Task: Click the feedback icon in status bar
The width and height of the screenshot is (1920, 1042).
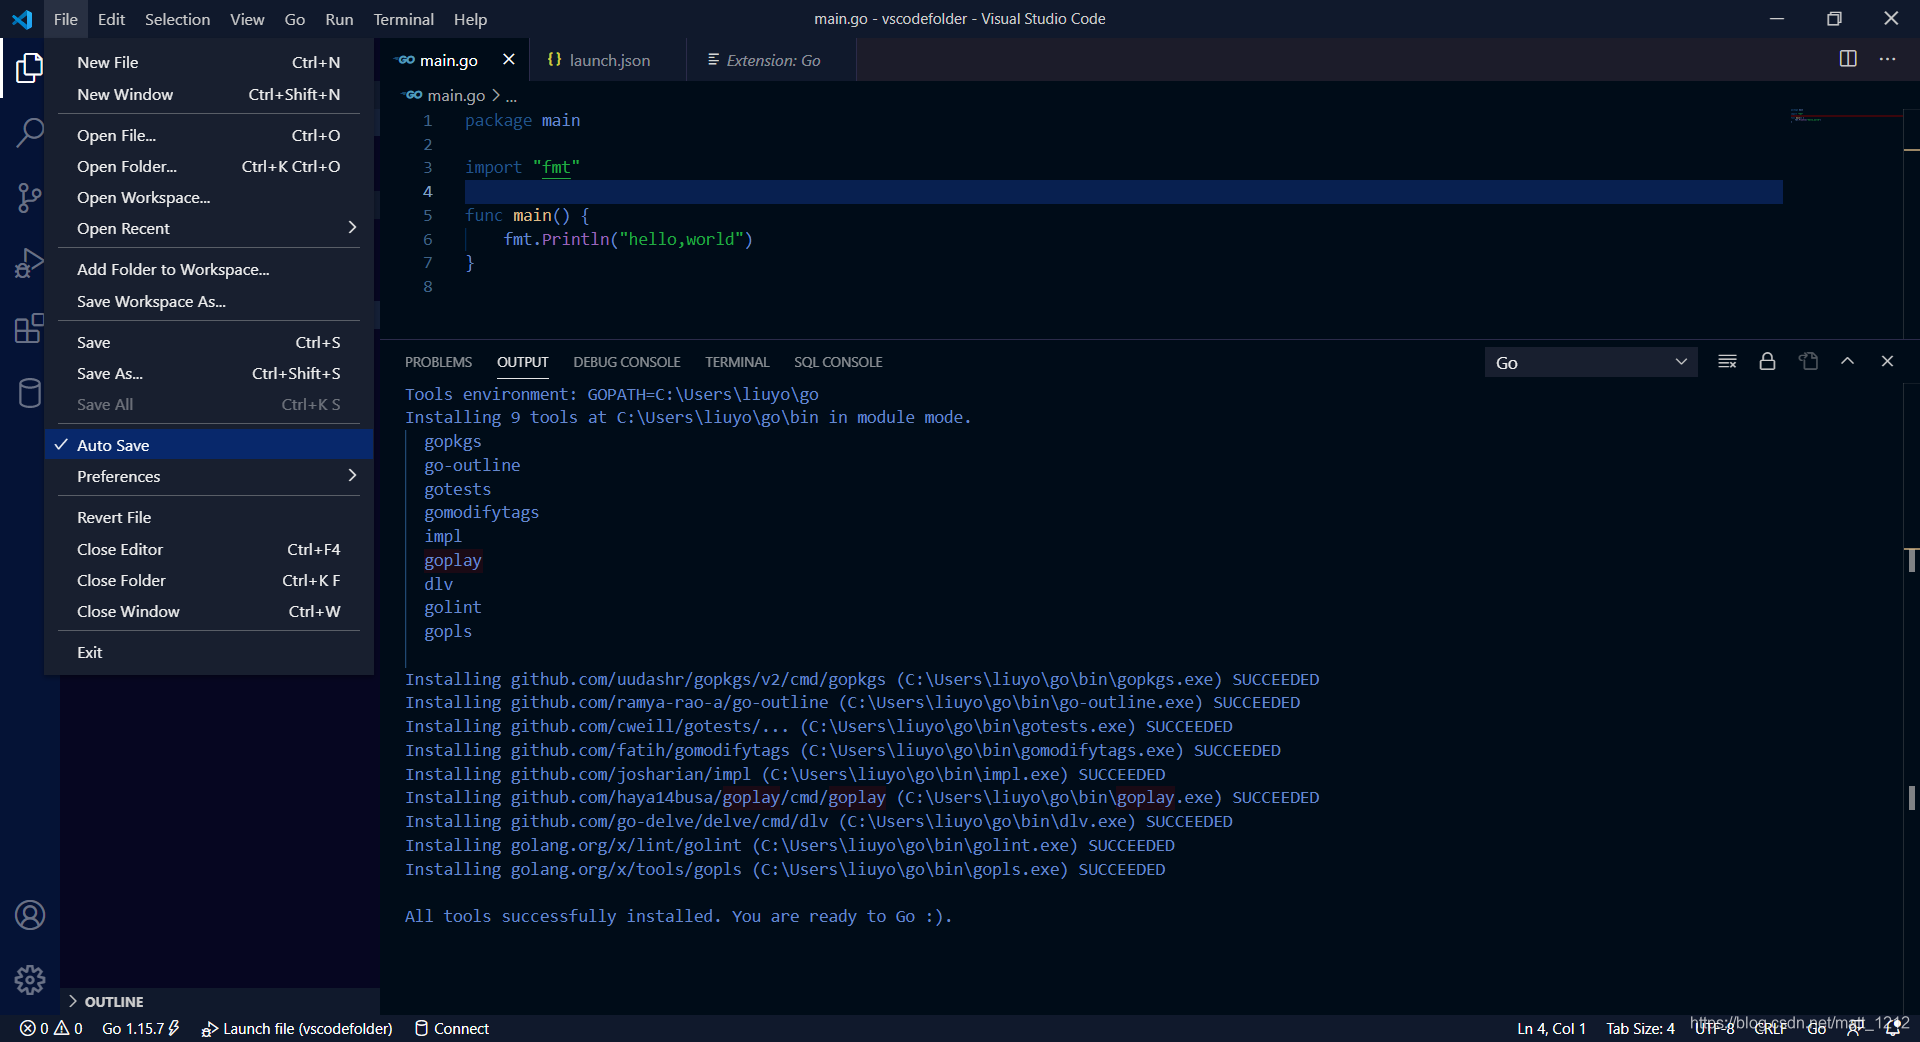Action: click(x=1854, y=1028)
